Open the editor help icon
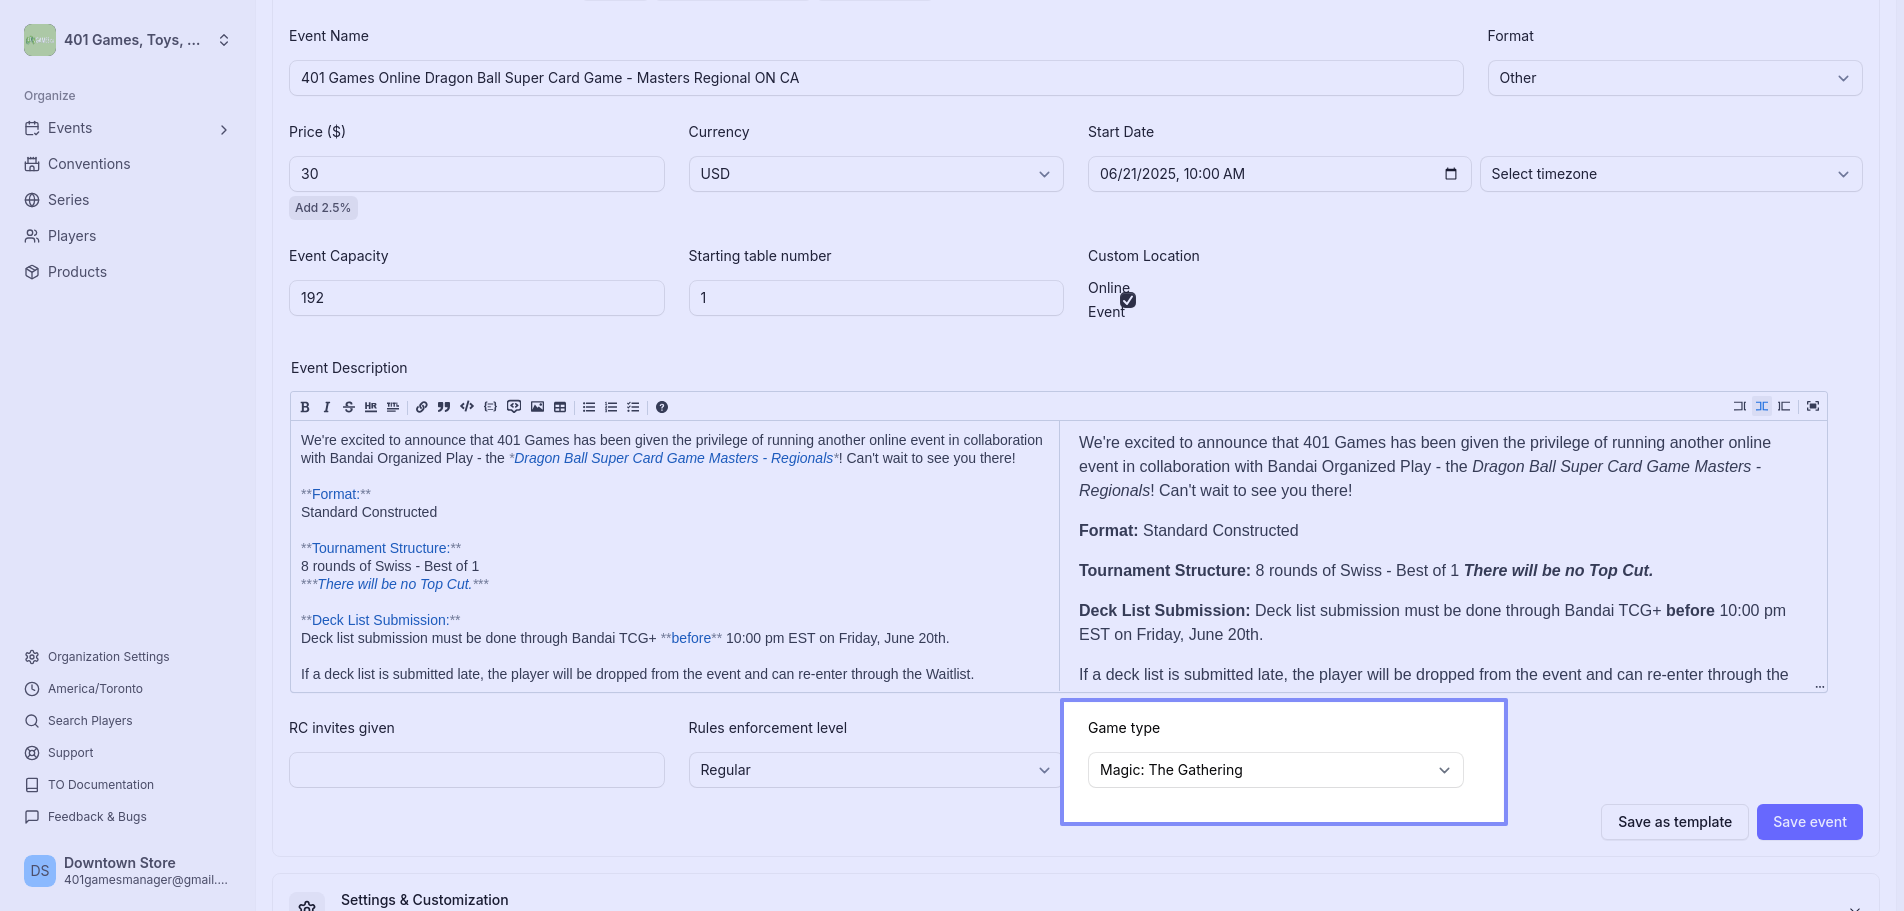 [662, 407]
